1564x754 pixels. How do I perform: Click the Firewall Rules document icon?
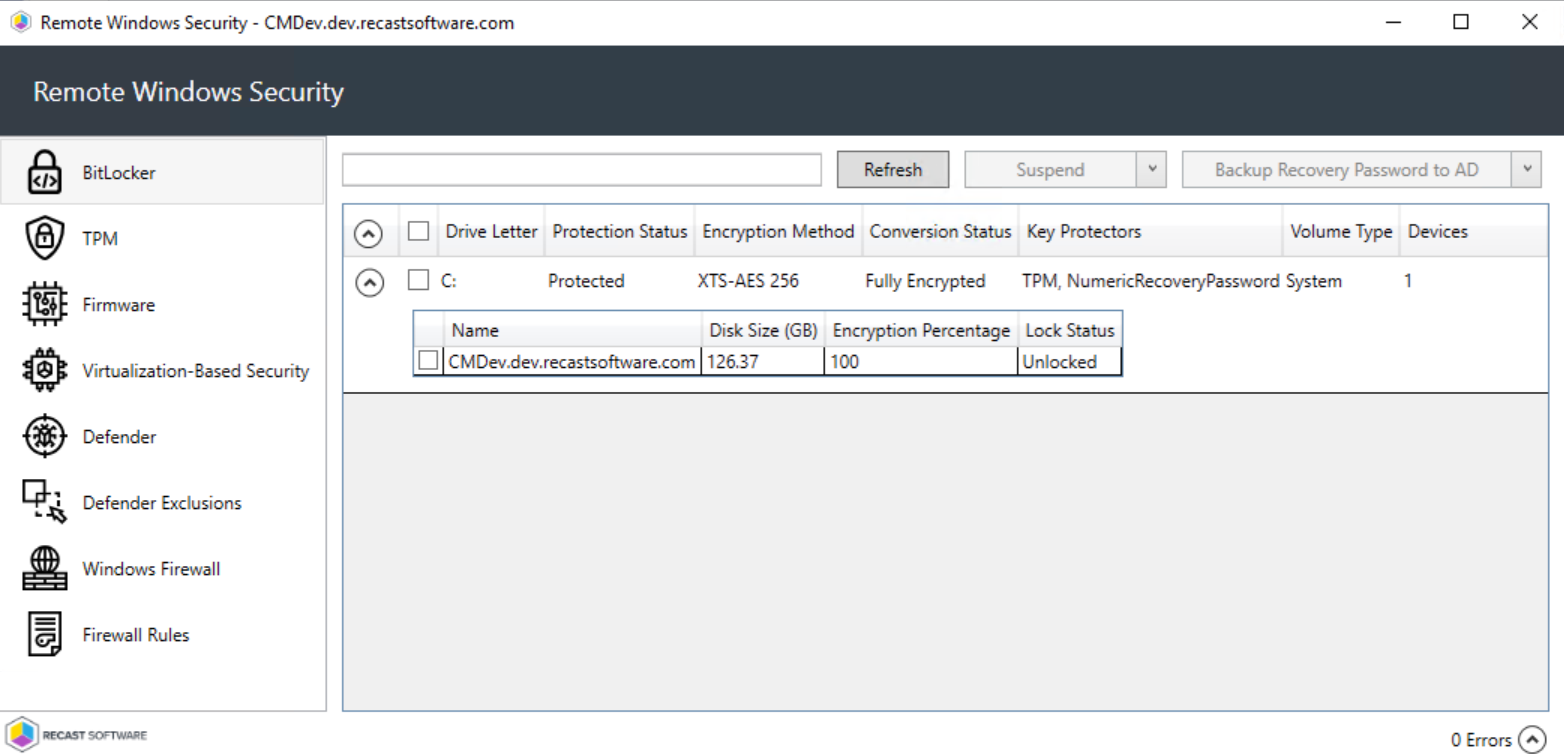point(44,634)
